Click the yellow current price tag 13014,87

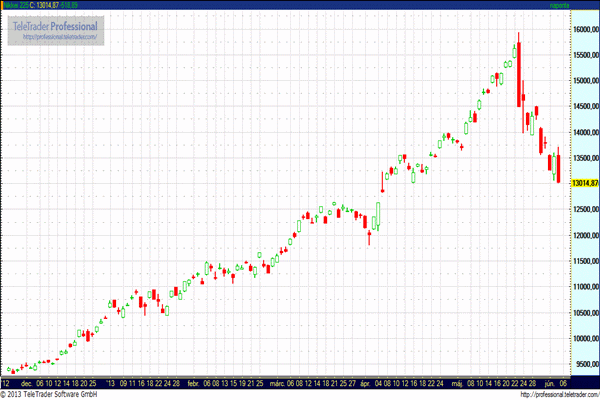584,184
